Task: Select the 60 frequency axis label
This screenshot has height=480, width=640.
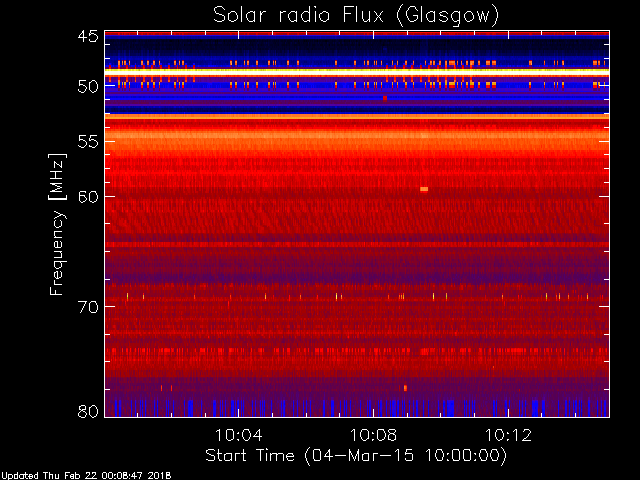Action: pyautogui.click(x=88, y=197)
